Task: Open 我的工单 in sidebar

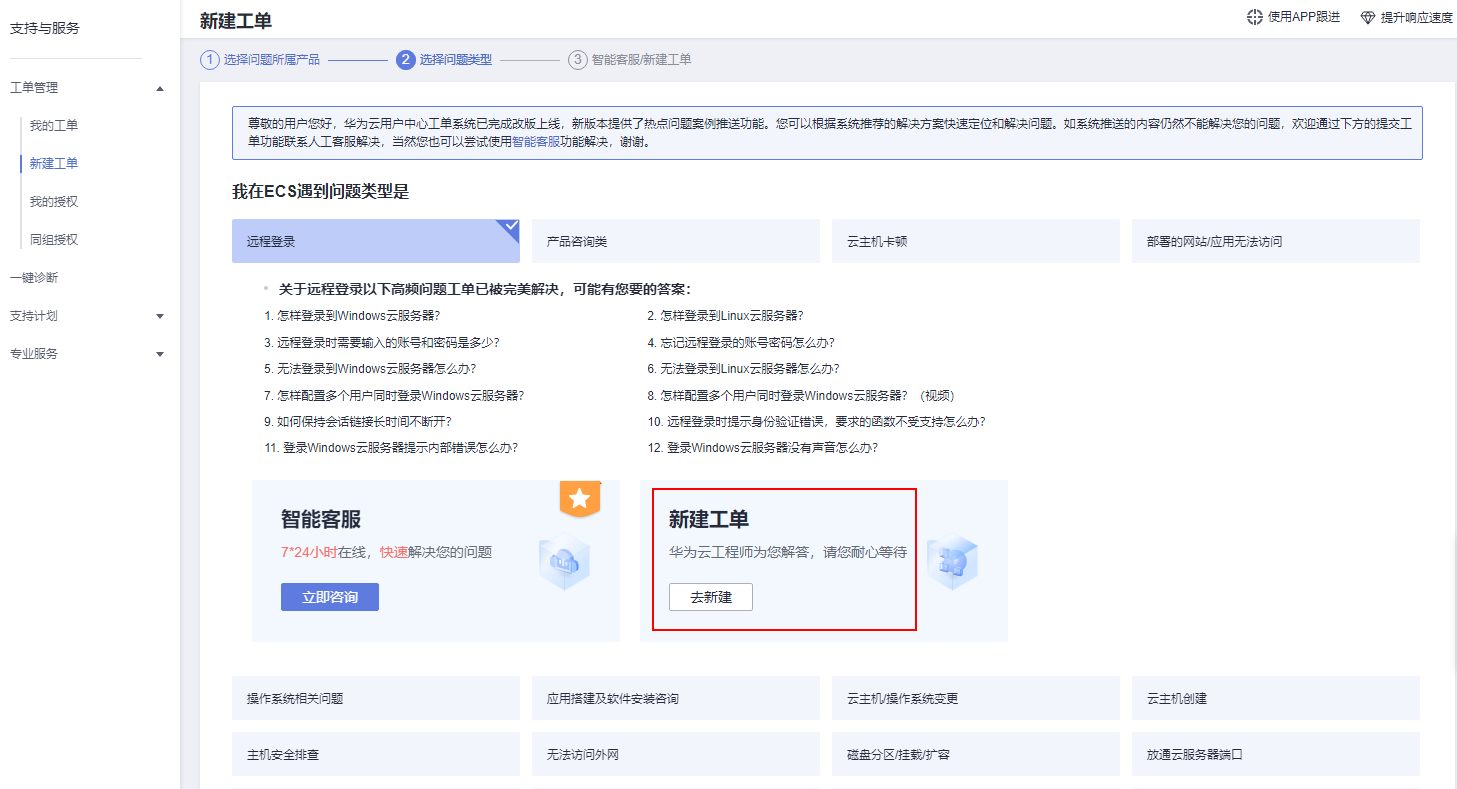Action: [x=54, y=126]
